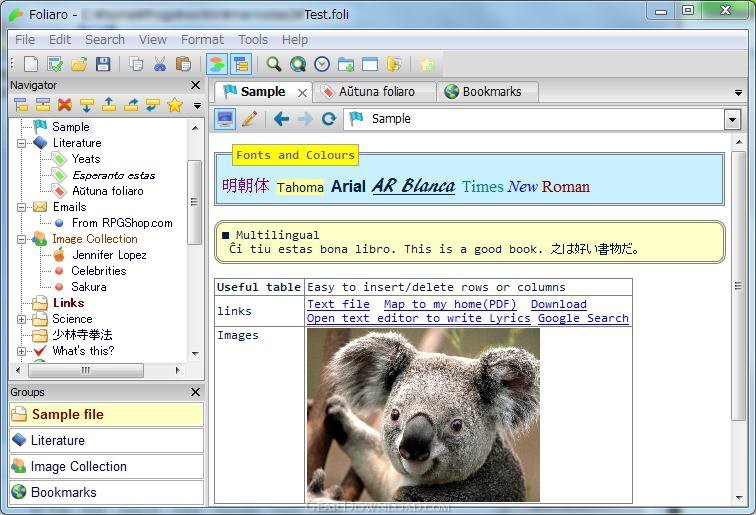The height and width of the screenshot is (515, 756).
Task: Select the Image Collection group button
Action: [106, 466]
